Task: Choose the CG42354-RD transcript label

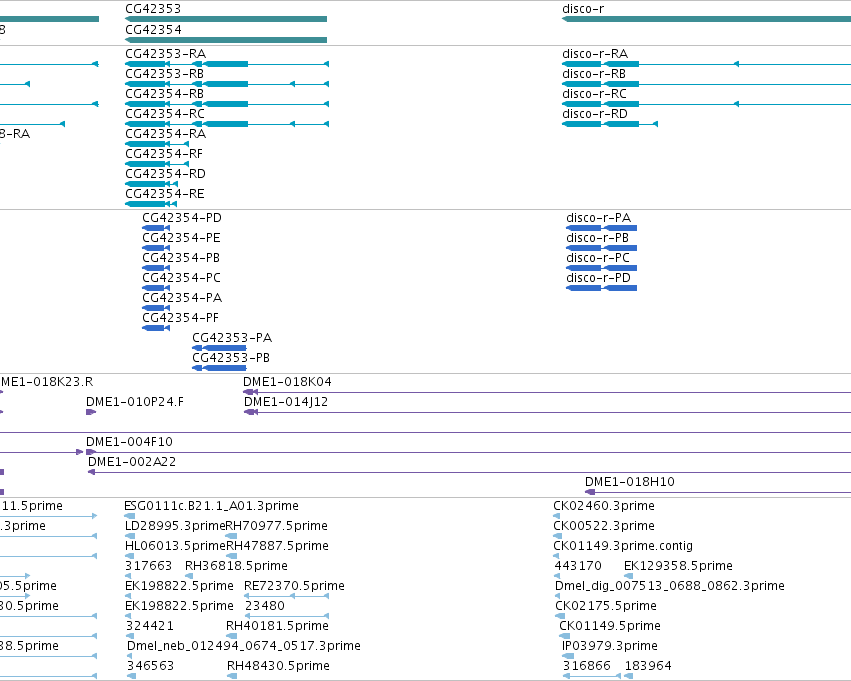Action: (x=166, y=174)
